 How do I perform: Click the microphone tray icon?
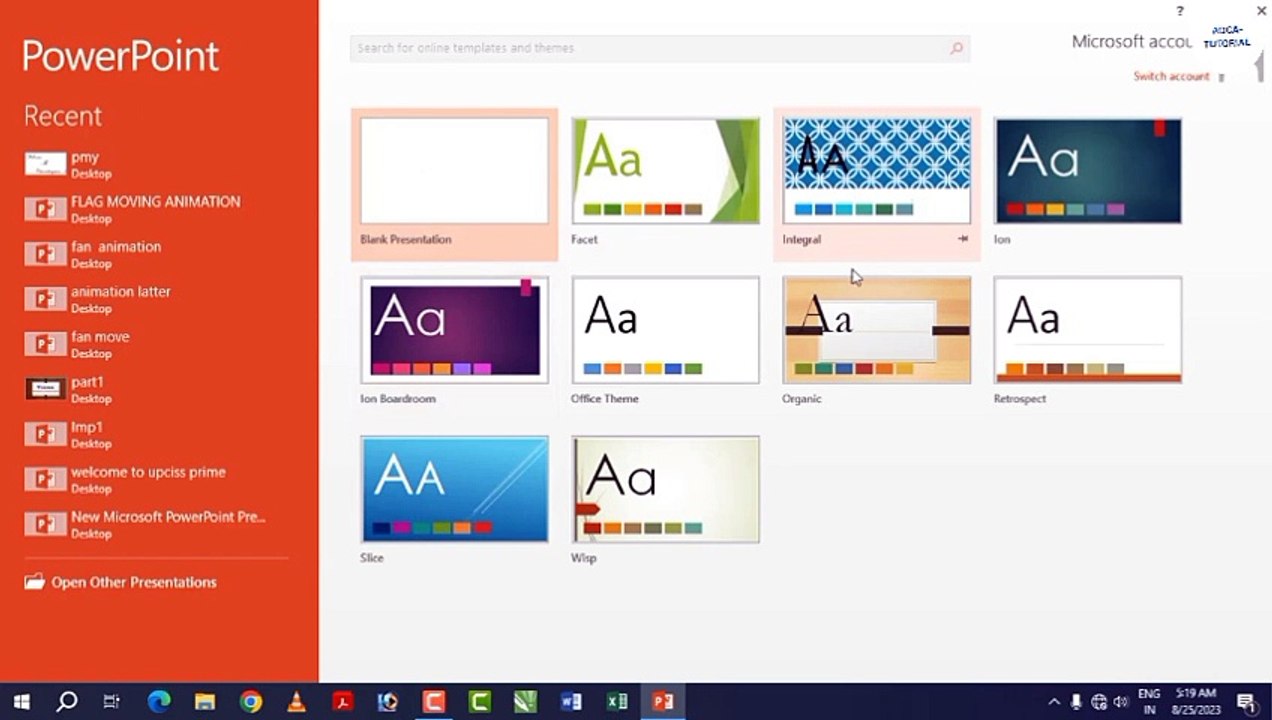click(1077, 702)
